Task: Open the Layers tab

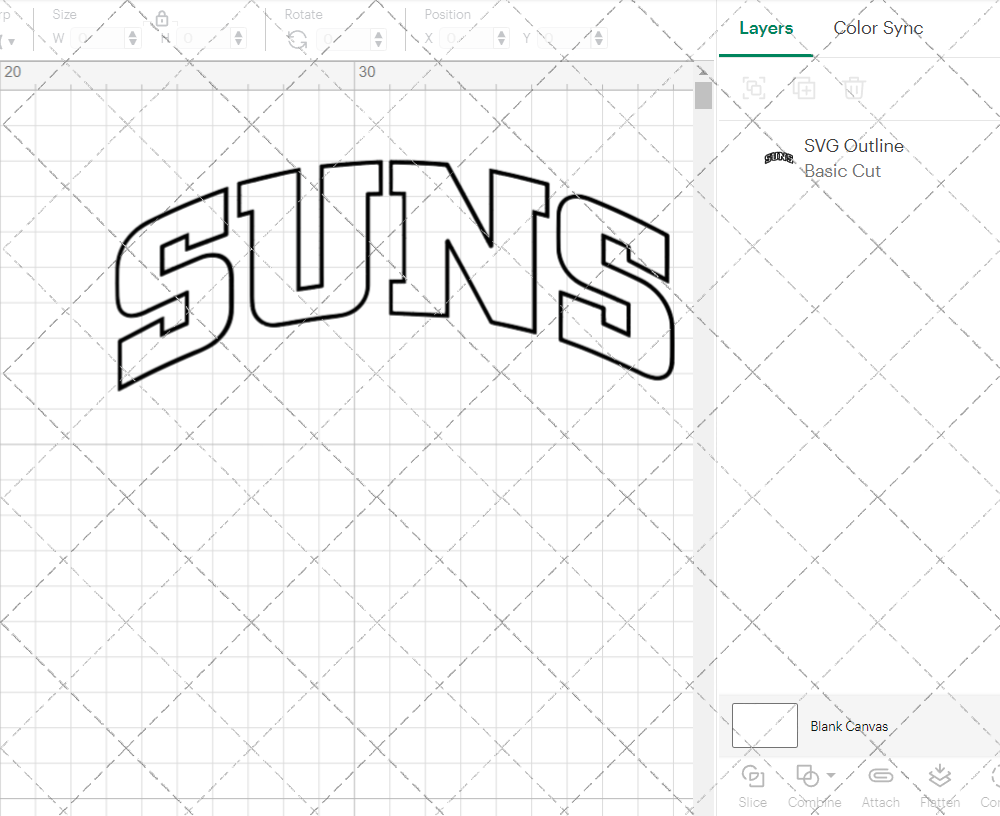Action: [765, 28]
